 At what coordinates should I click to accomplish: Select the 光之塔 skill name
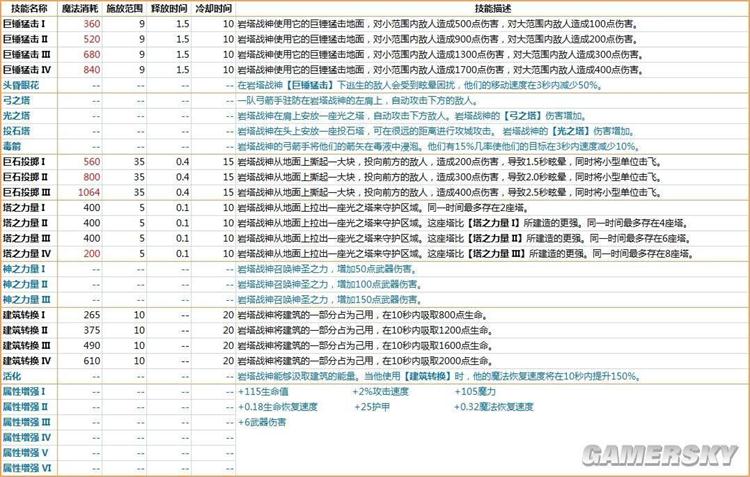click(15, 117)
